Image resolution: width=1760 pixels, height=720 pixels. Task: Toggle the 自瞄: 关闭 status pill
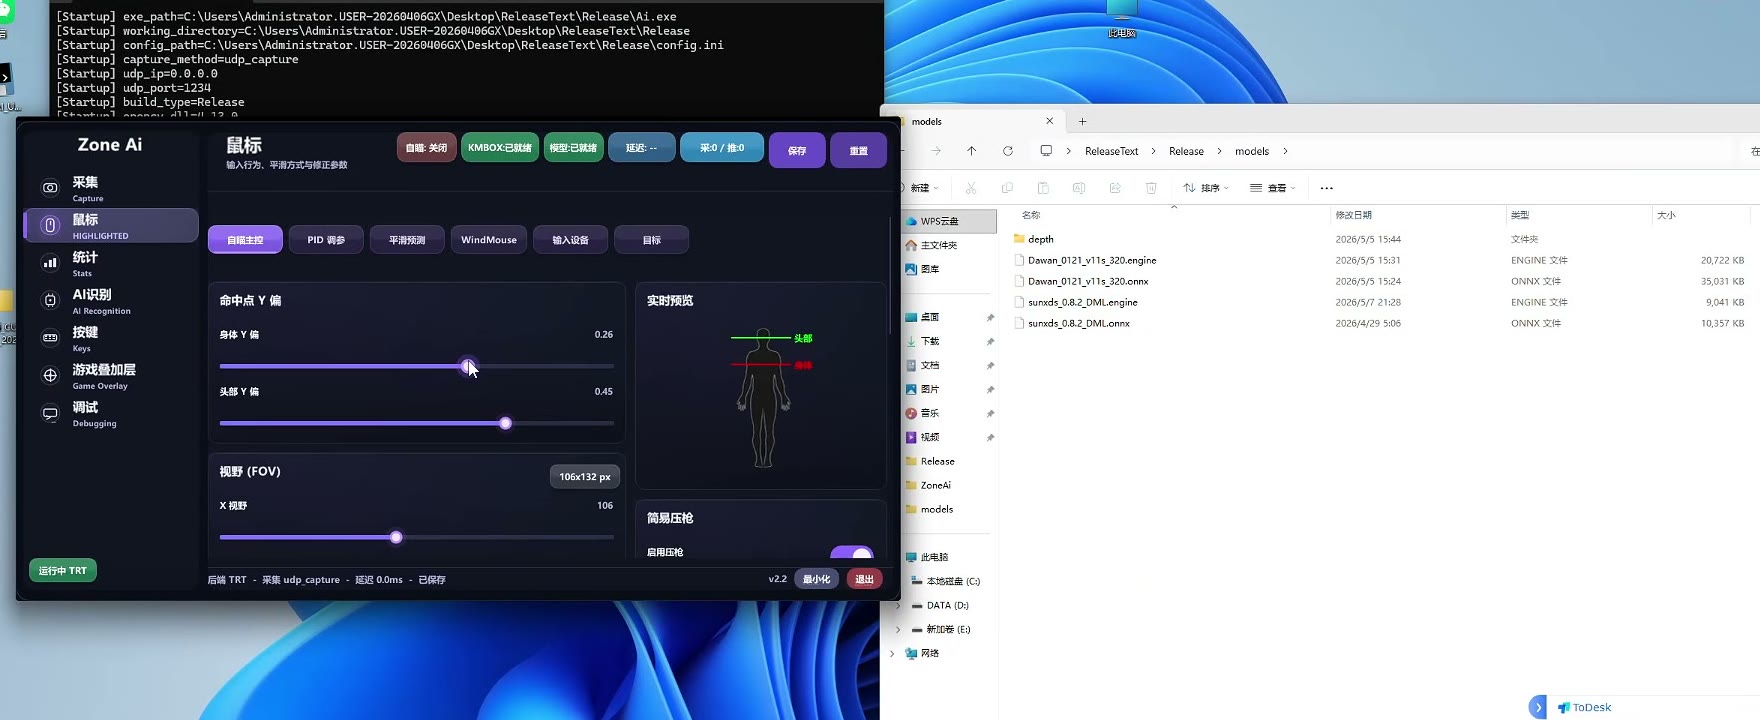coord(427,148)
